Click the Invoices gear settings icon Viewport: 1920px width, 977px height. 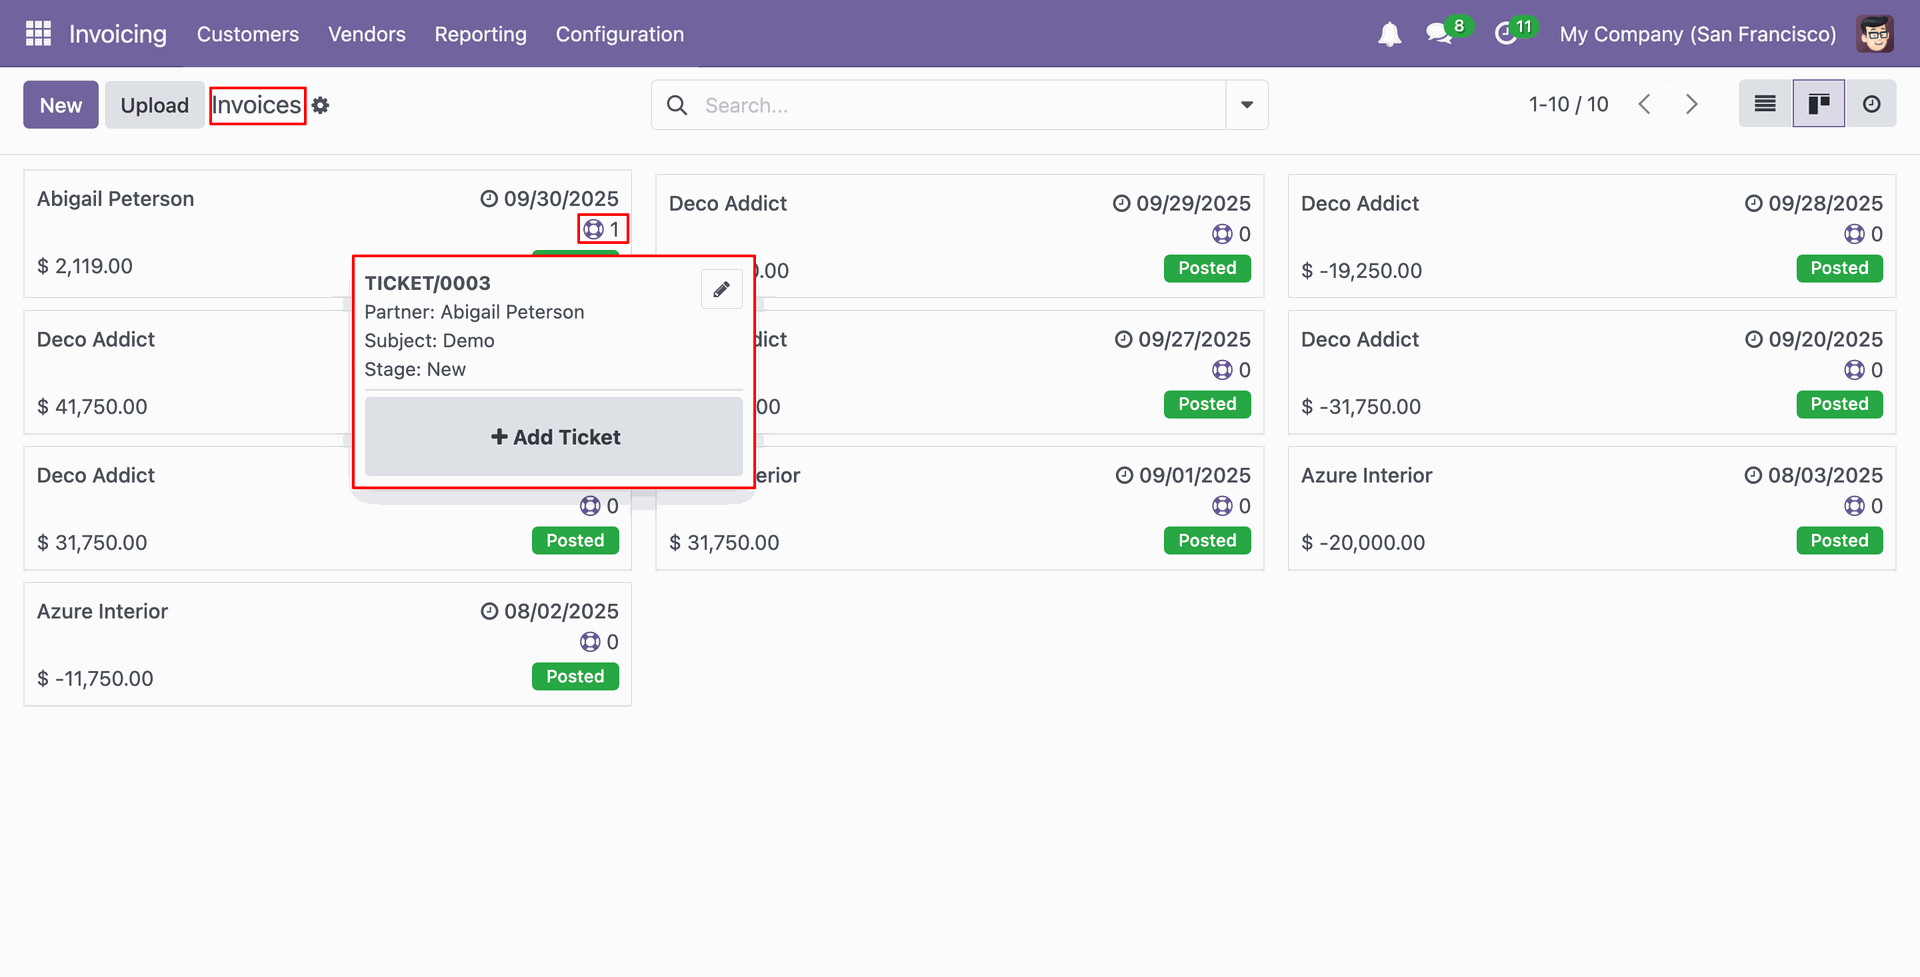point(320,105)
